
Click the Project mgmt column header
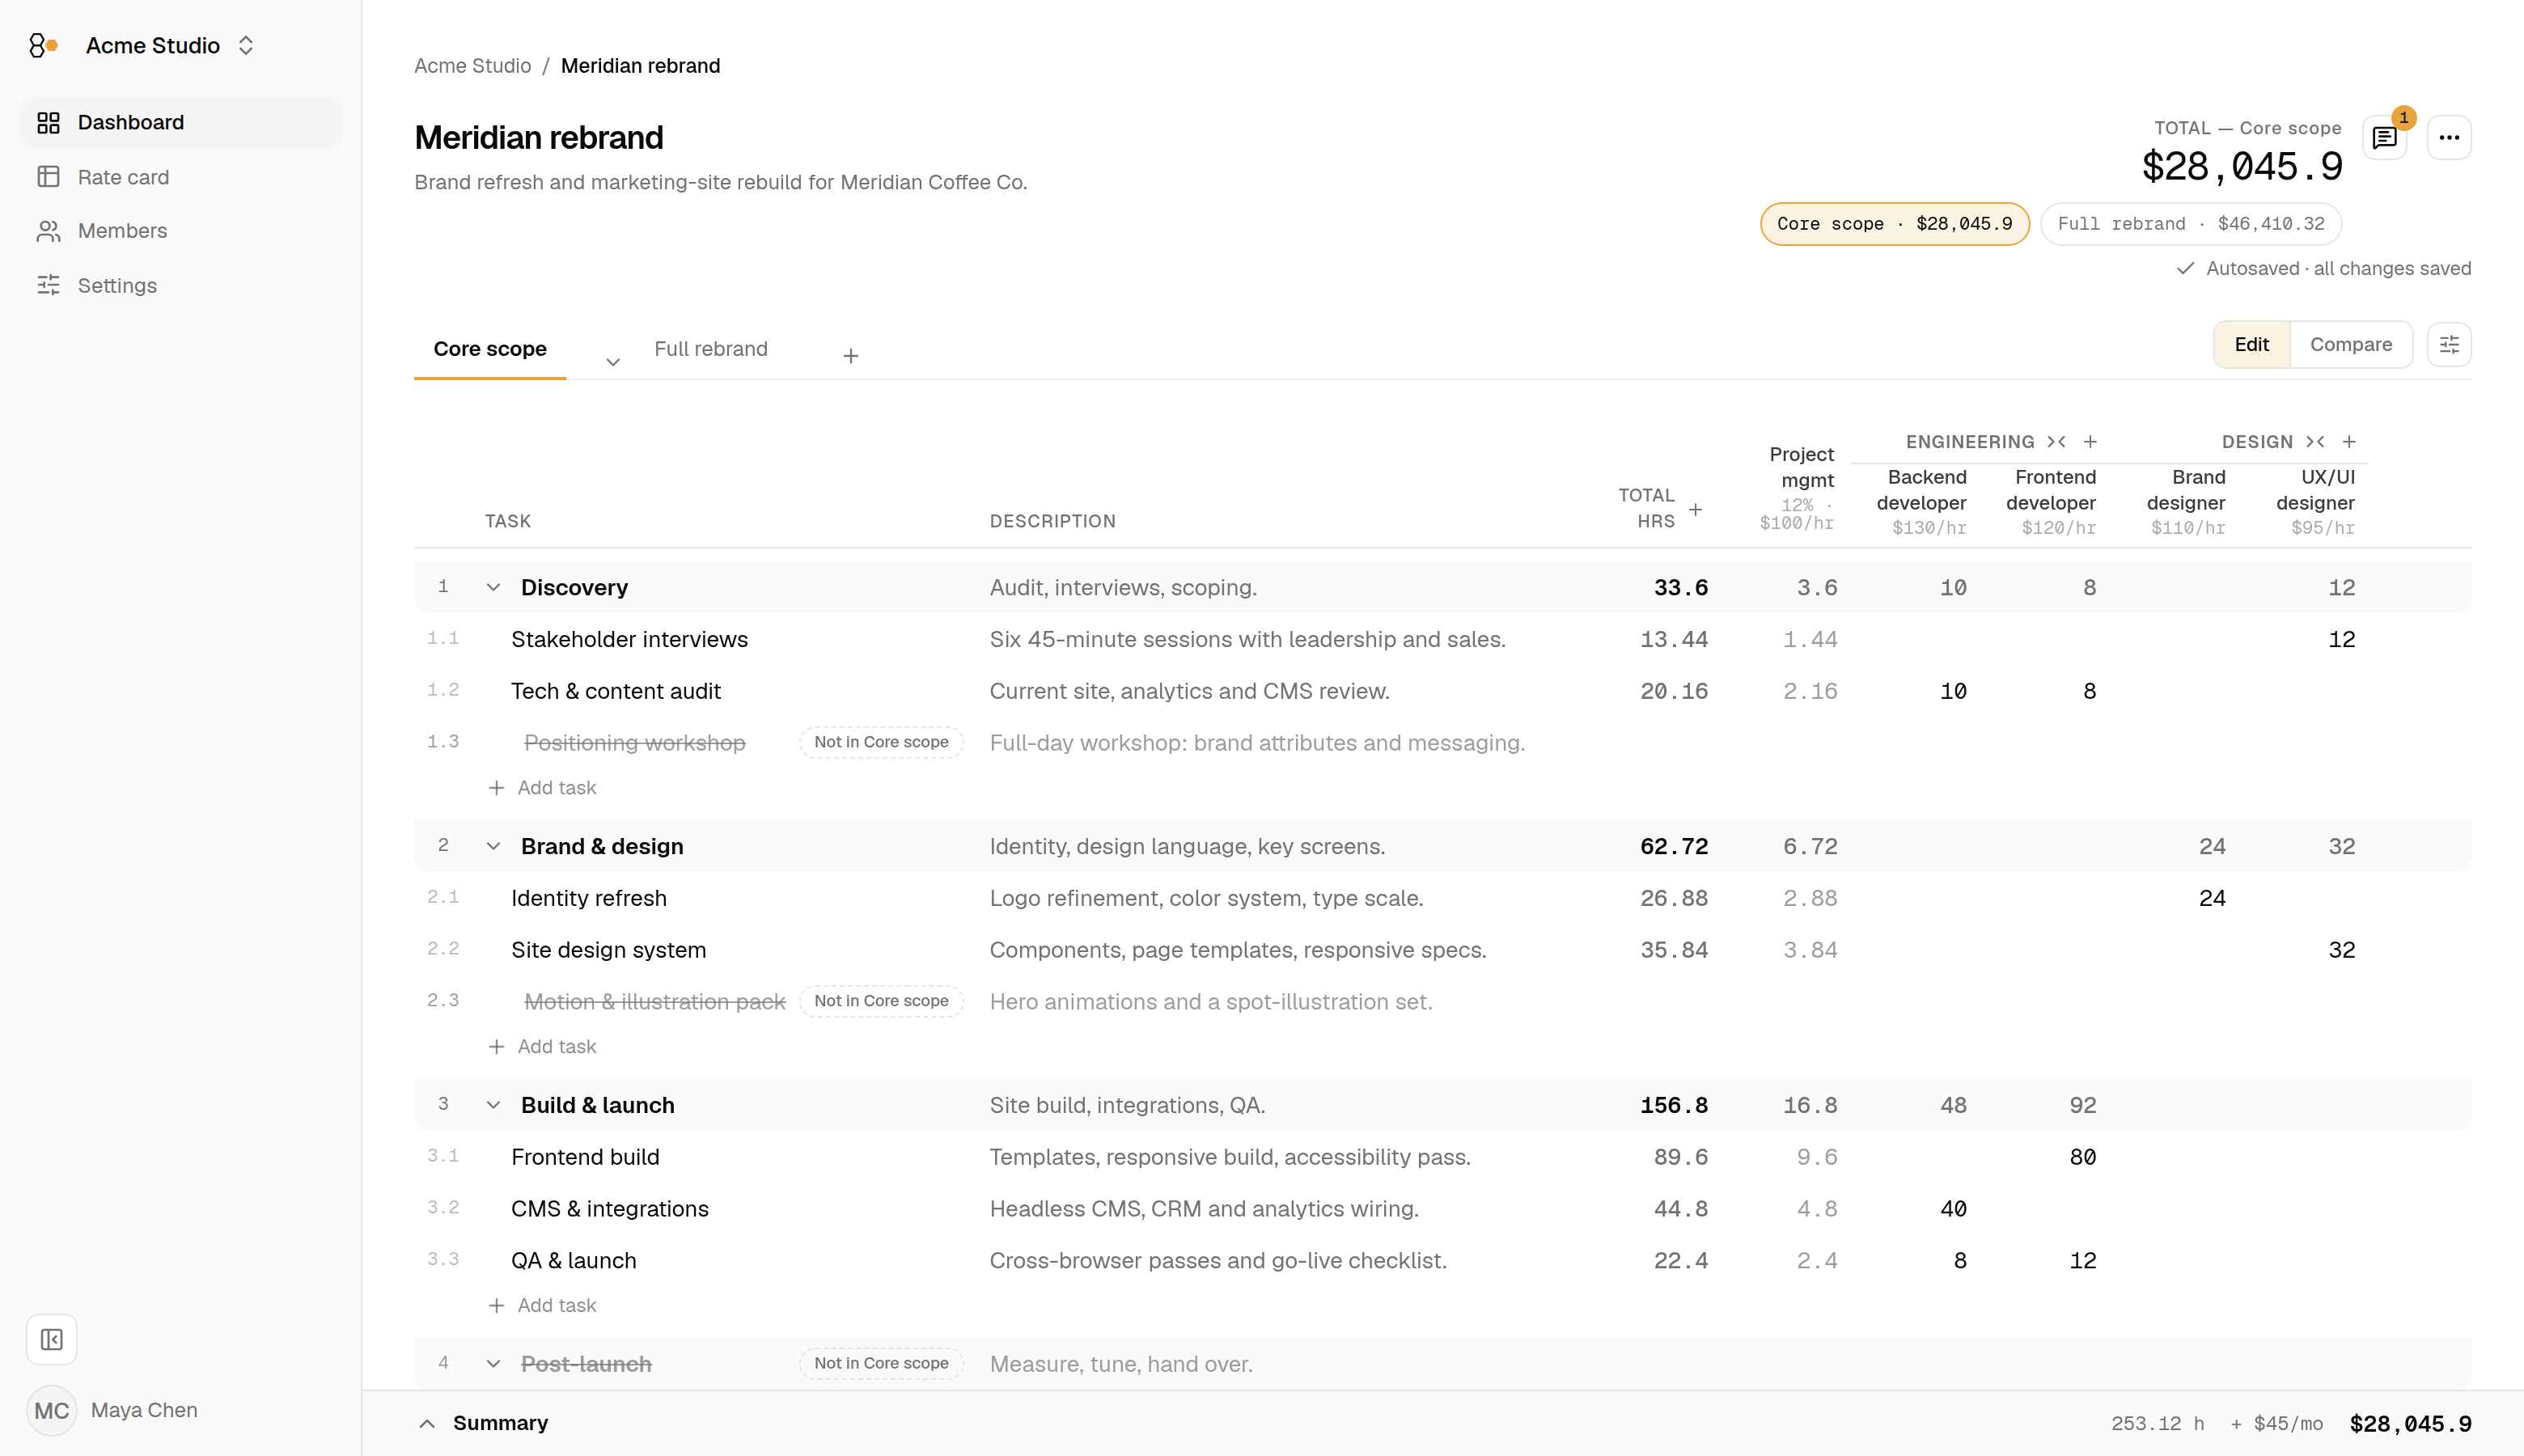pyautogui.click(x=1797, y=487)
